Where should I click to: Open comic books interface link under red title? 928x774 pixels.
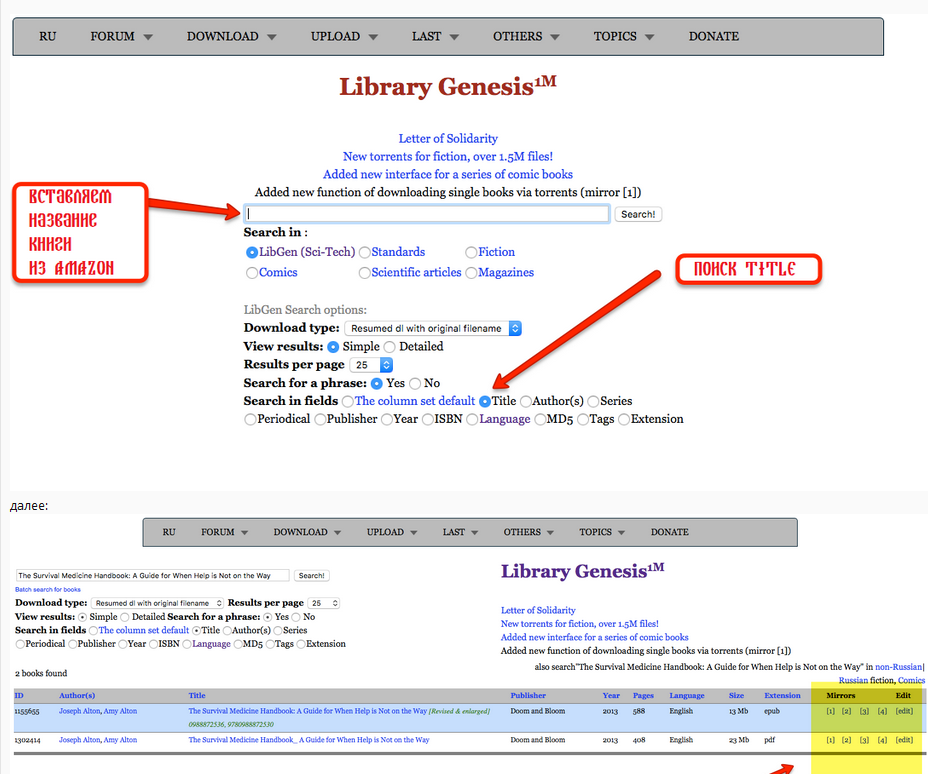pyautogui.click(x=448, y=174)
